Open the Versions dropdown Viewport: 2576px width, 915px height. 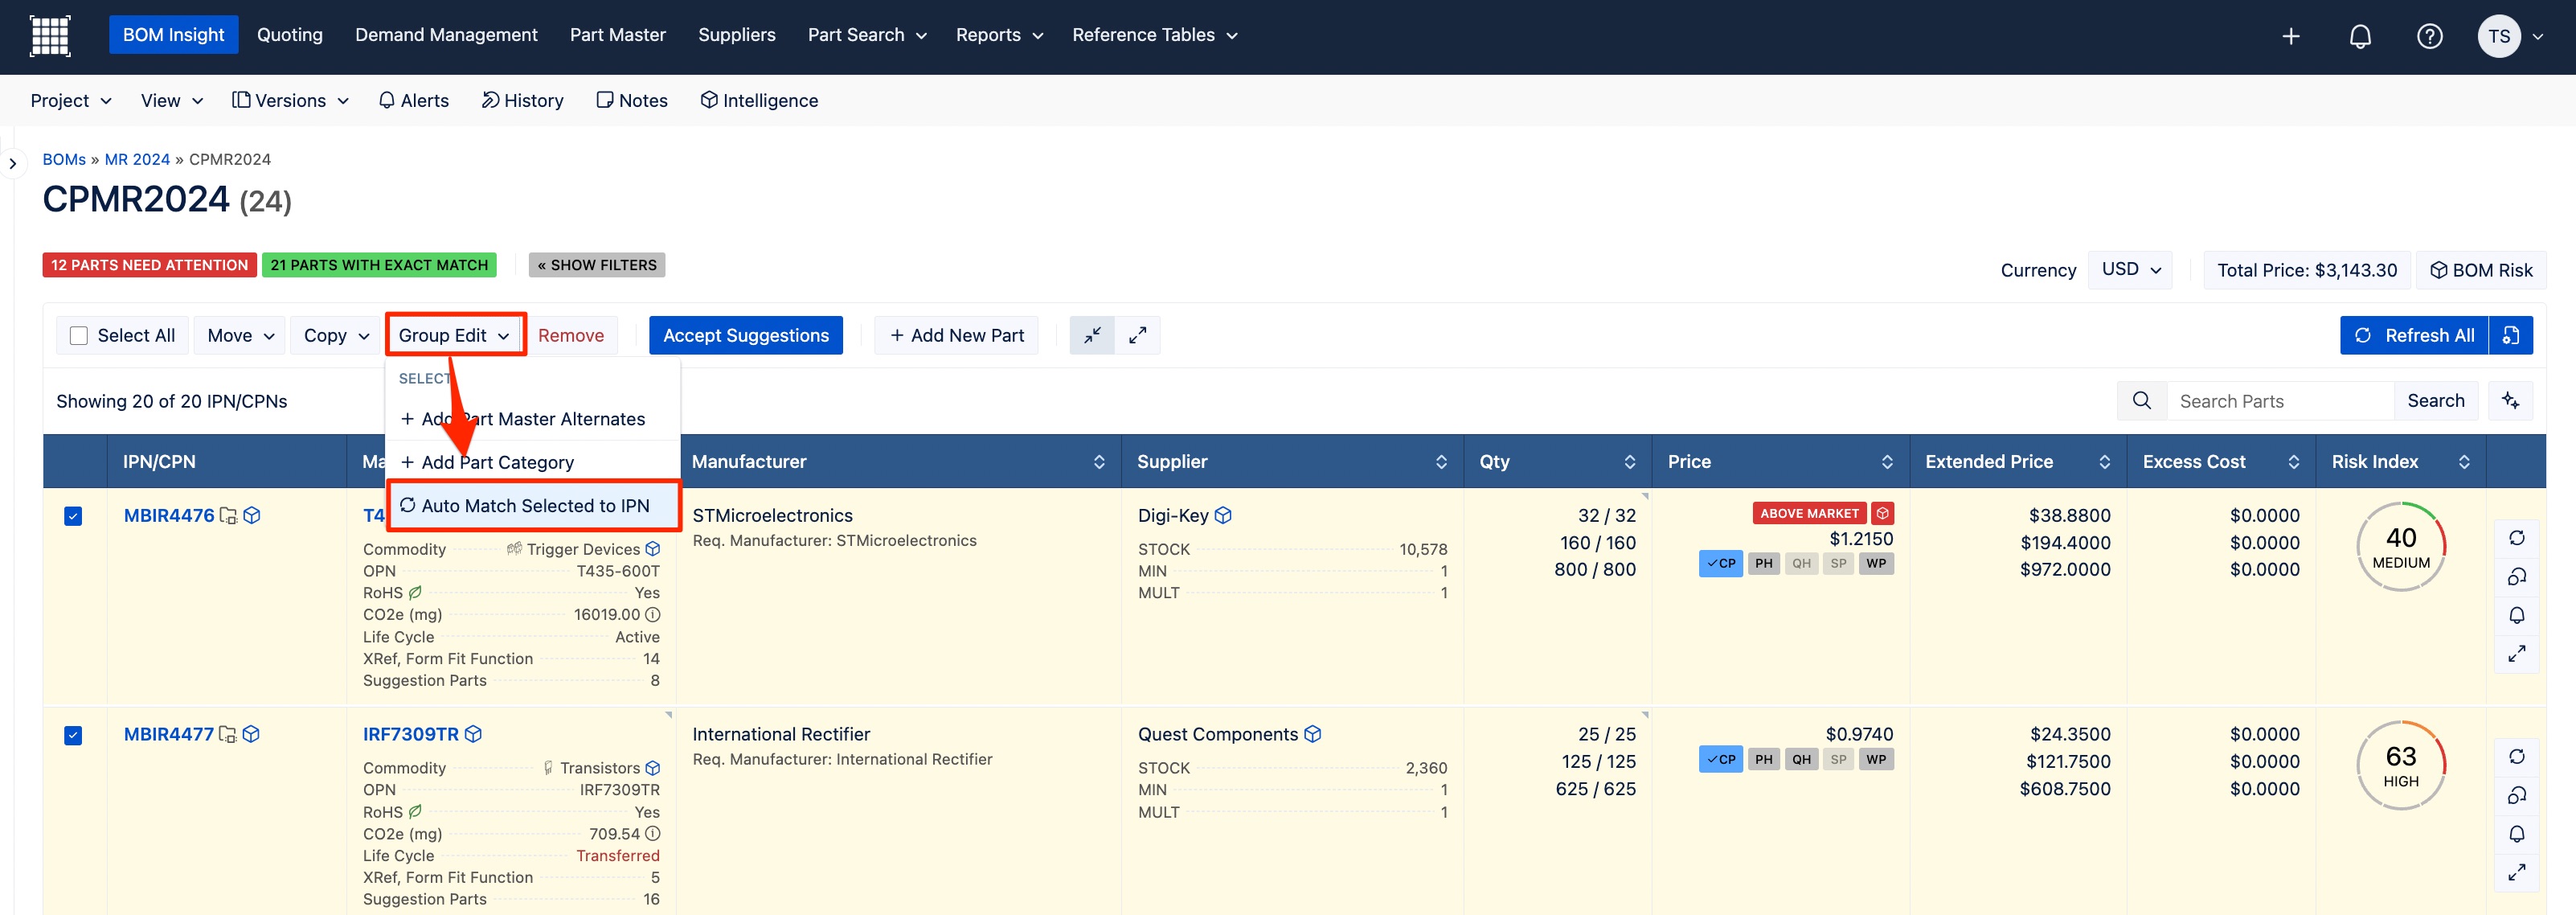pyautogui.click(x=290, y=101)
